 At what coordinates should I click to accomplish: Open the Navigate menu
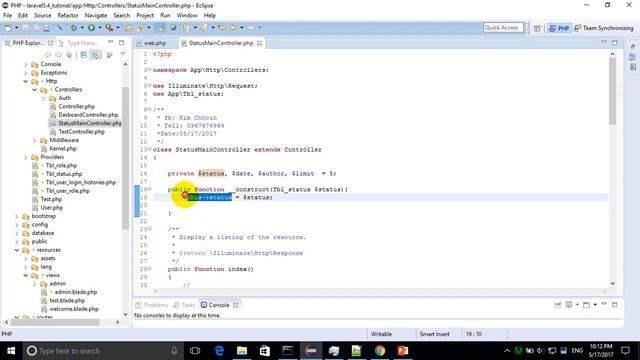pyautogui.click(x=96, y=16)
